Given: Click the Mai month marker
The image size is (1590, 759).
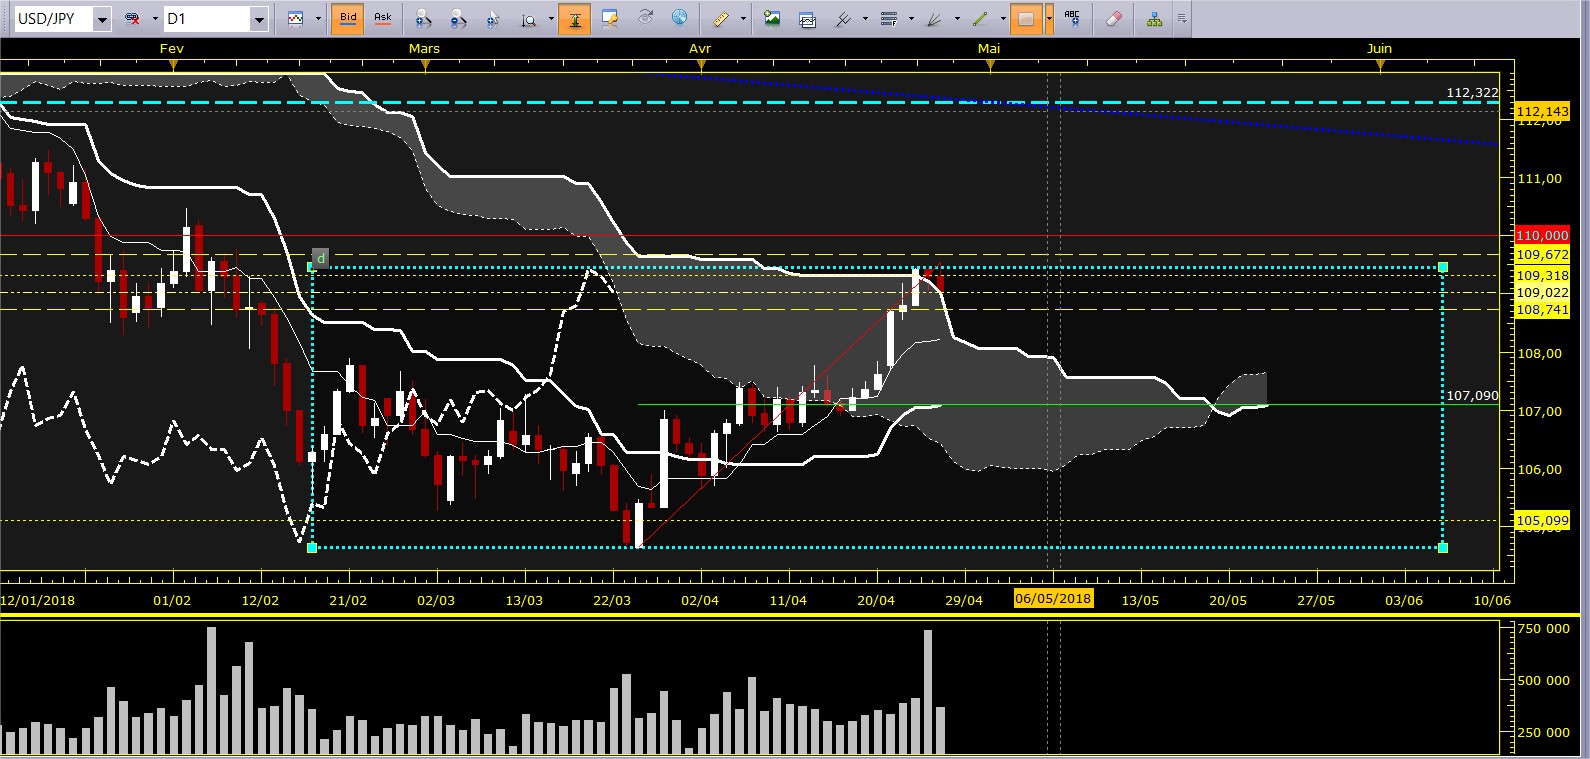Looking at the screenshot, I should pos(989,48).
